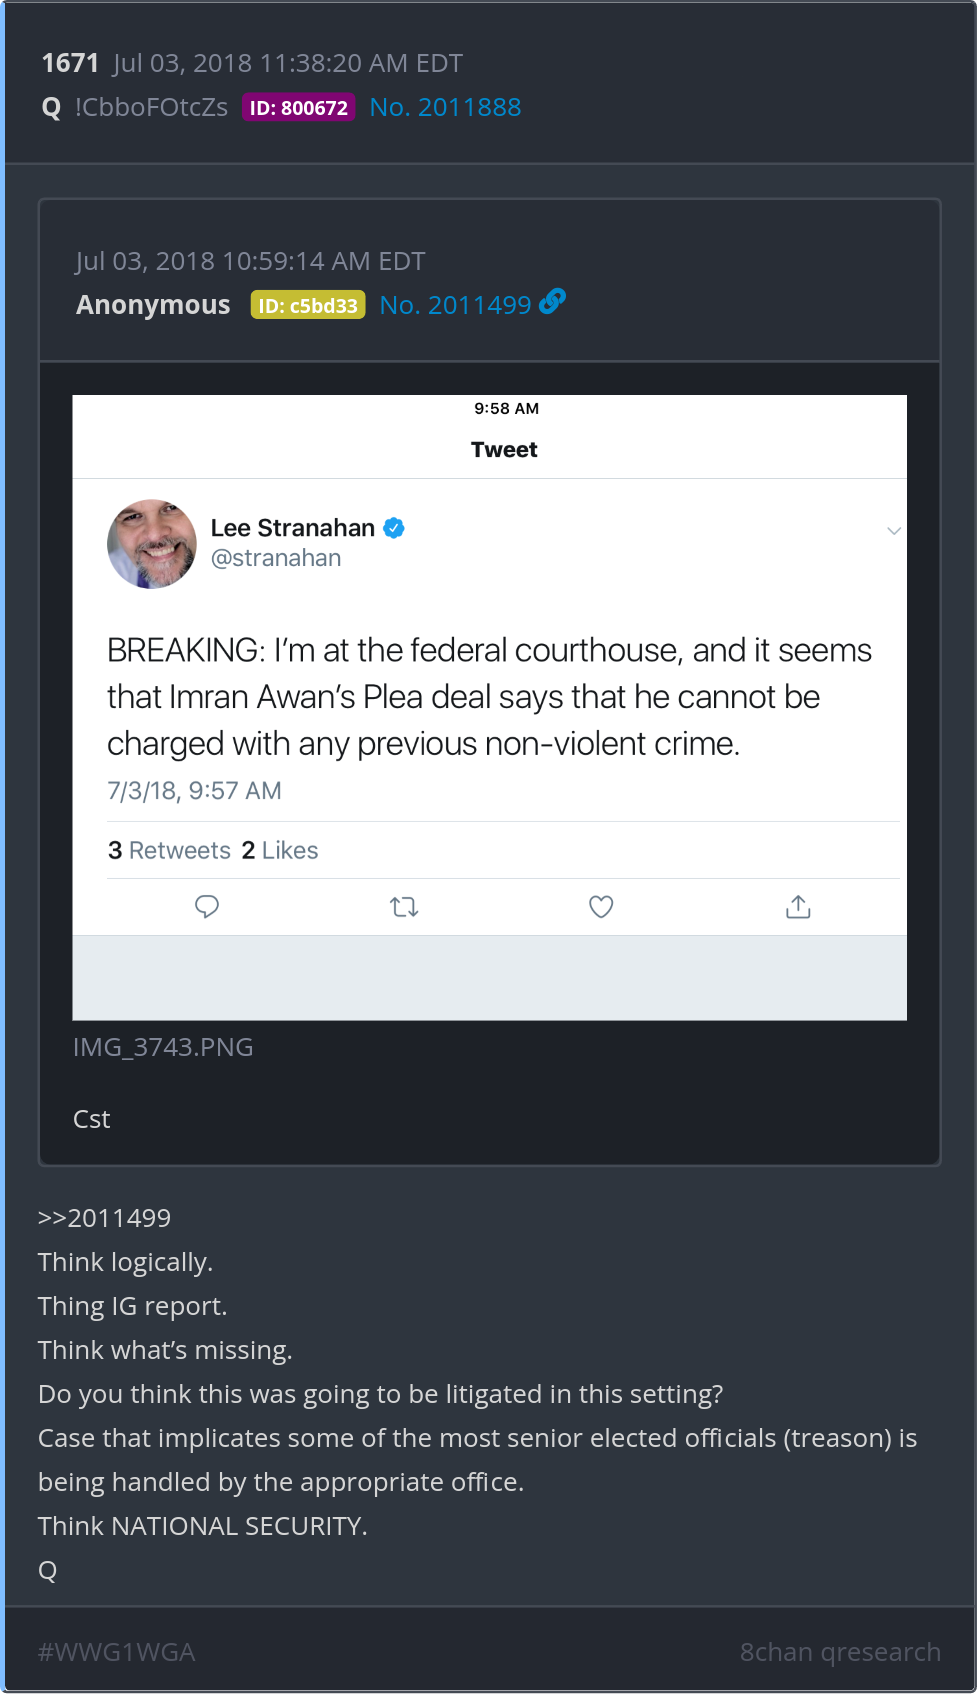Image resolution: width=978 pixels, height=1694 pixels.
Task: Open quoted post link No. 2011499
Action: point(455,305)
